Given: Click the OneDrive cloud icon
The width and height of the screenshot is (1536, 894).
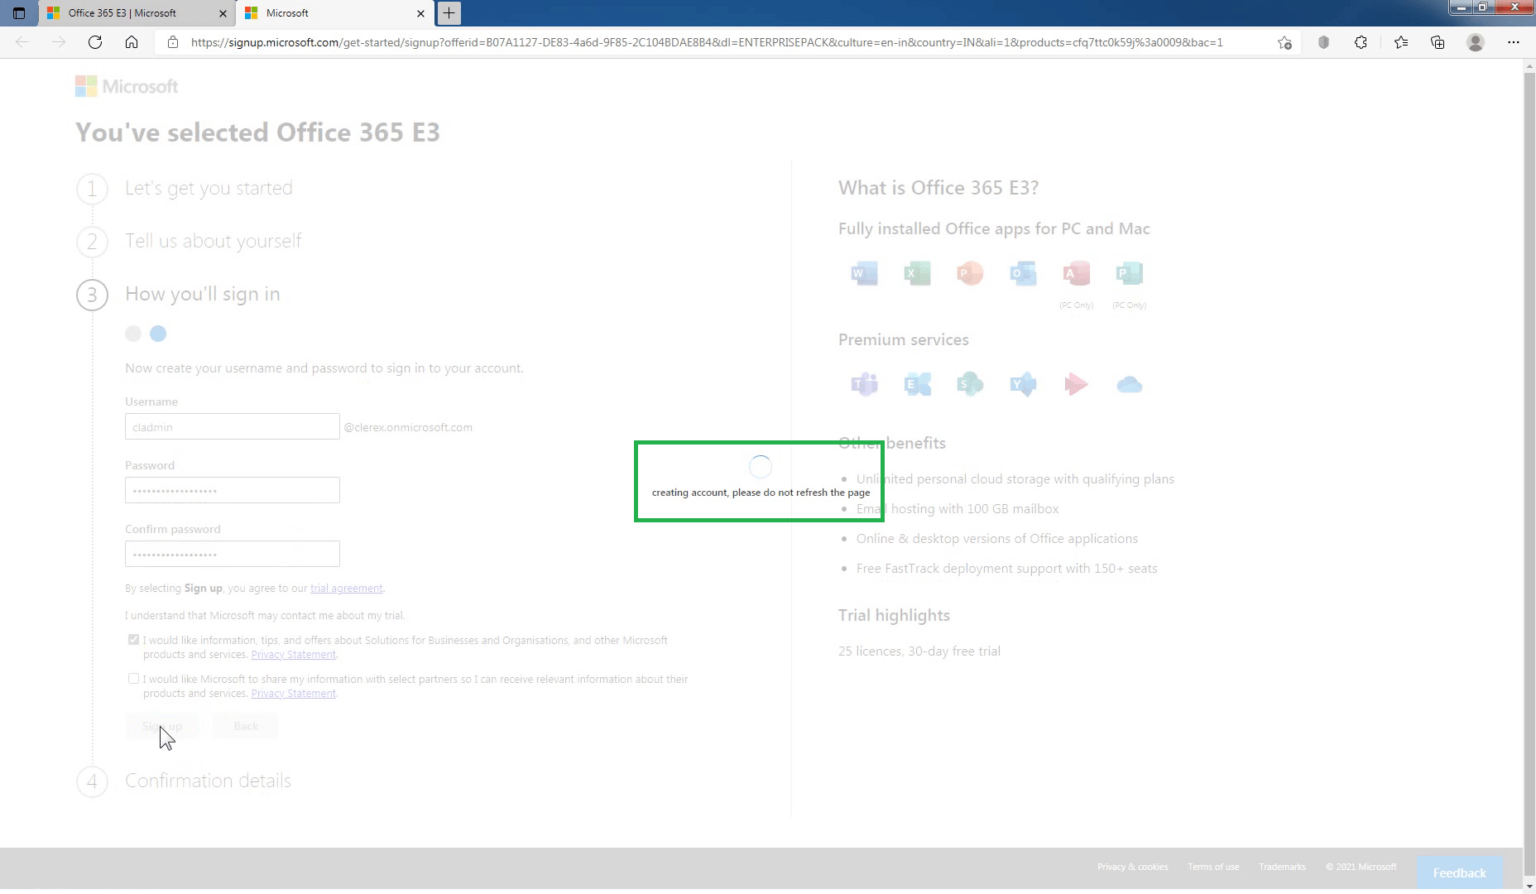Looking at the screenshot, I should click(1129, 383).
